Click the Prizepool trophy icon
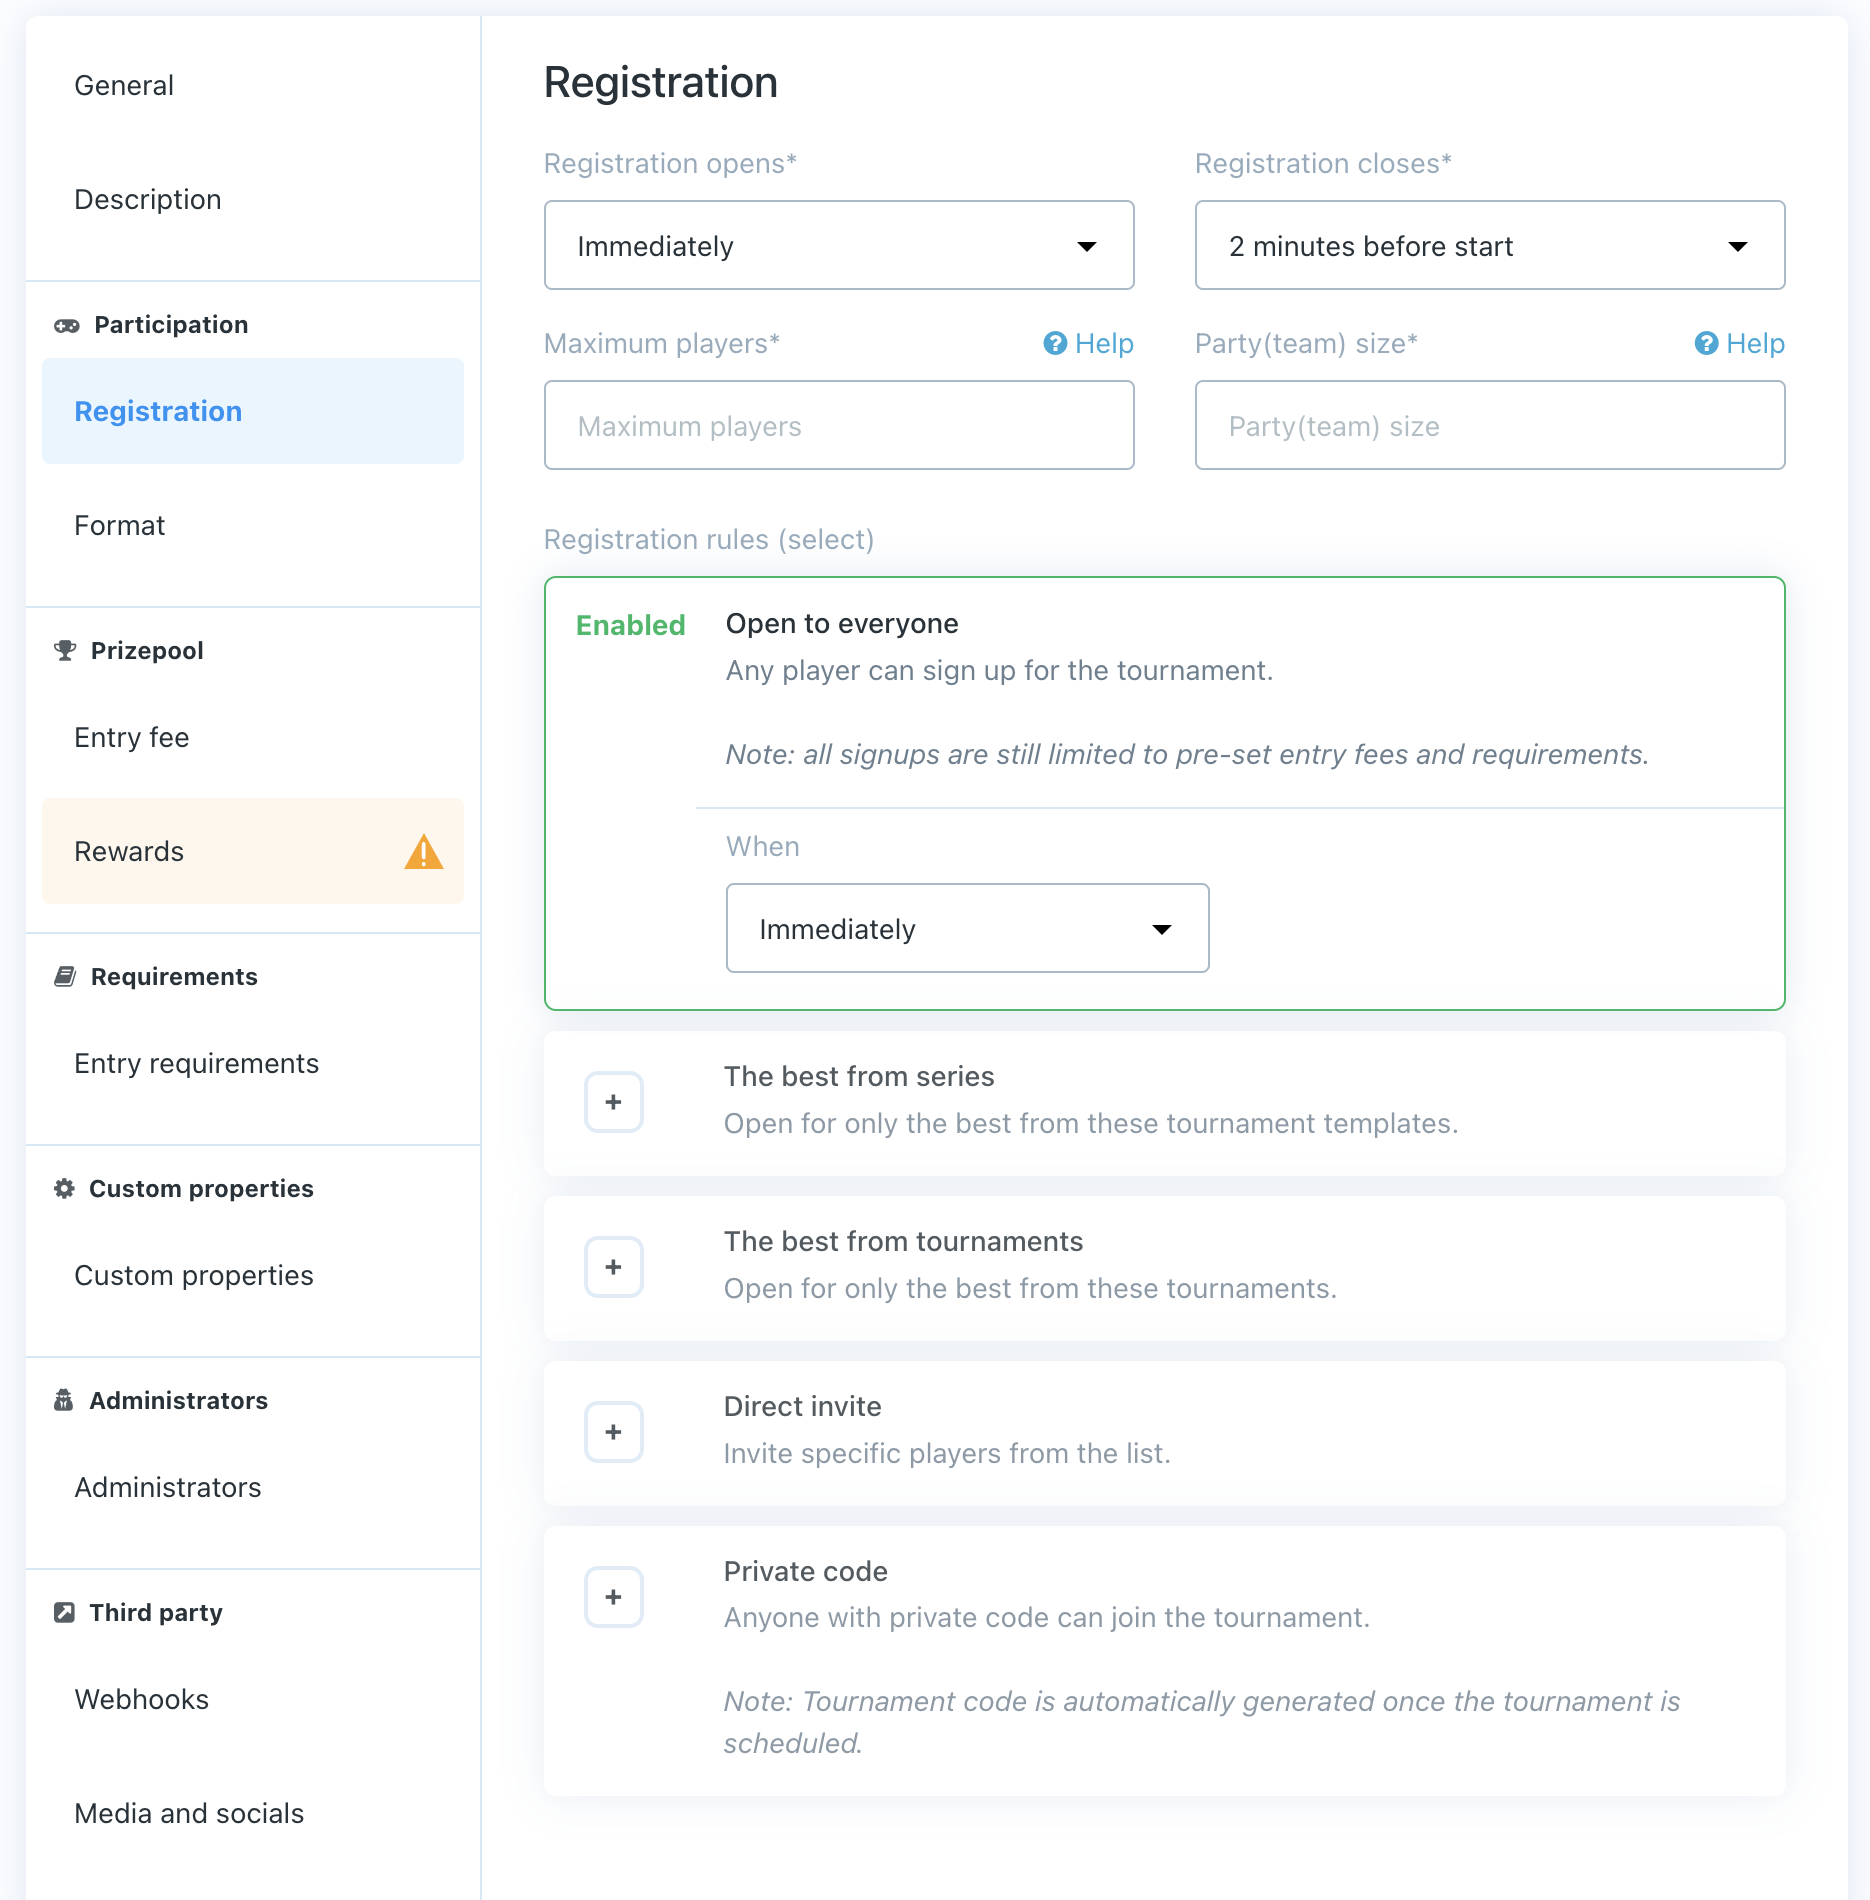Viewport: 1870px width, 1900px height. (x=65, y=651)
